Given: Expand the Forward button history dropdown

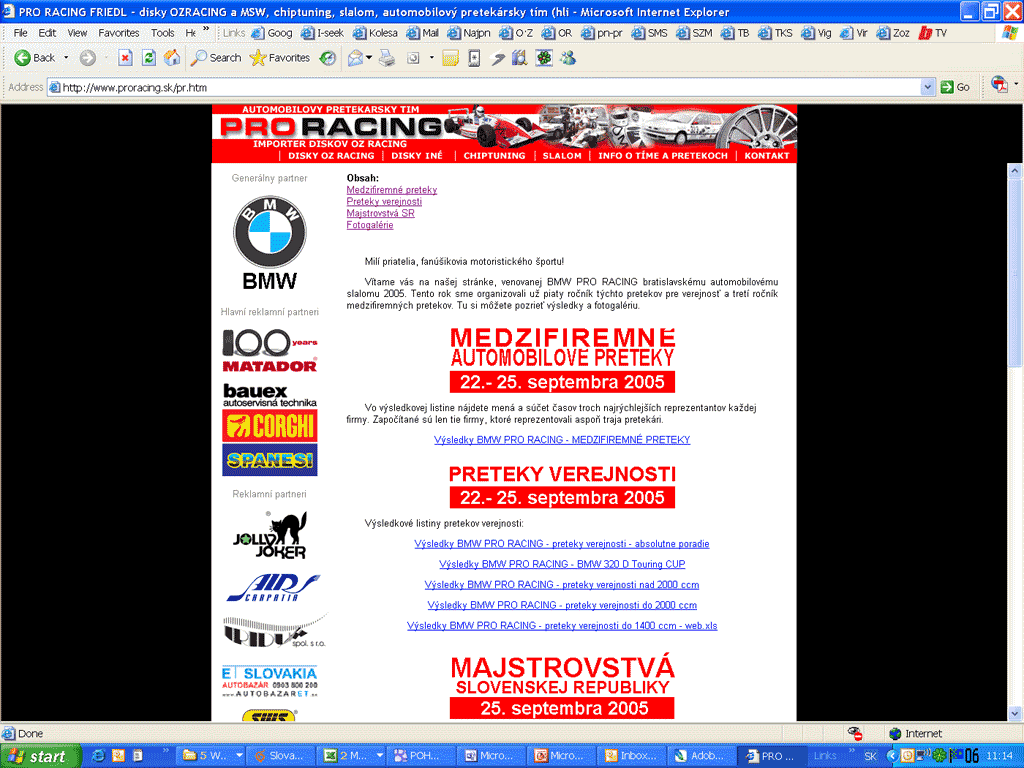Looking at the screenshot, I should pyautogui.click(x=105, y=58).
